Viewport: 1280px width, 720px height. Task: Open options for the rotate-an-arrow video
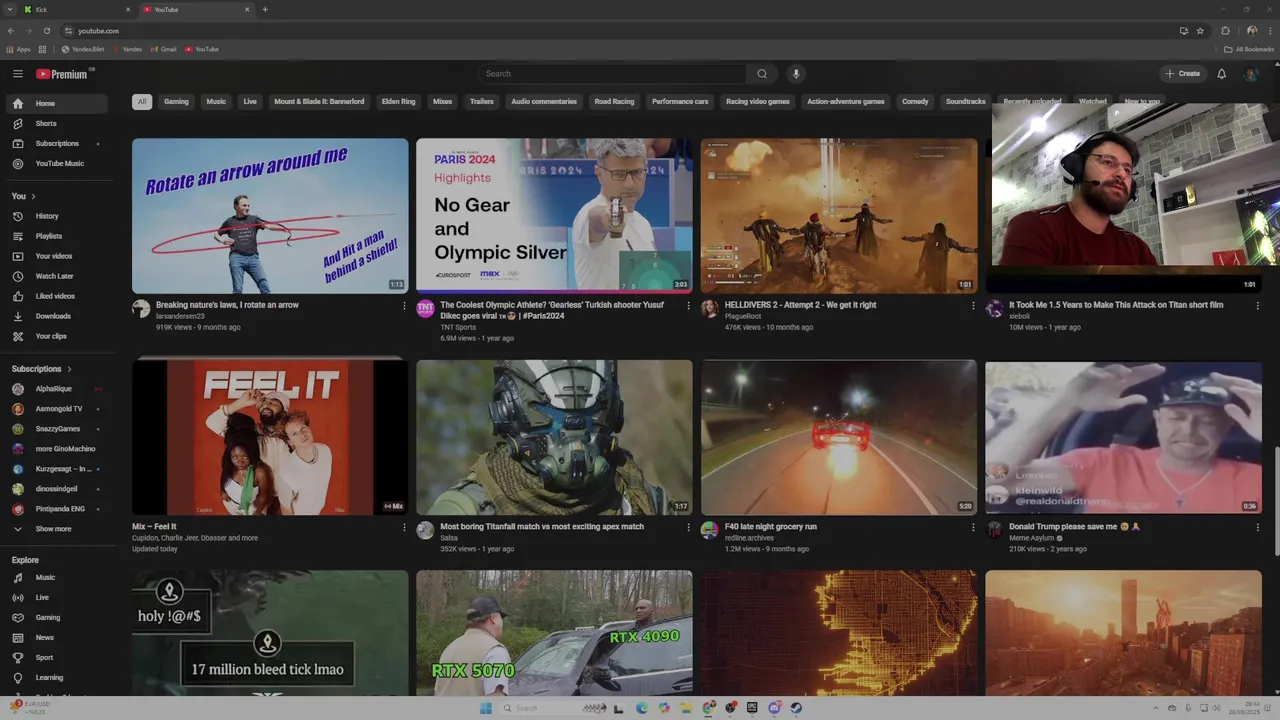404,306
